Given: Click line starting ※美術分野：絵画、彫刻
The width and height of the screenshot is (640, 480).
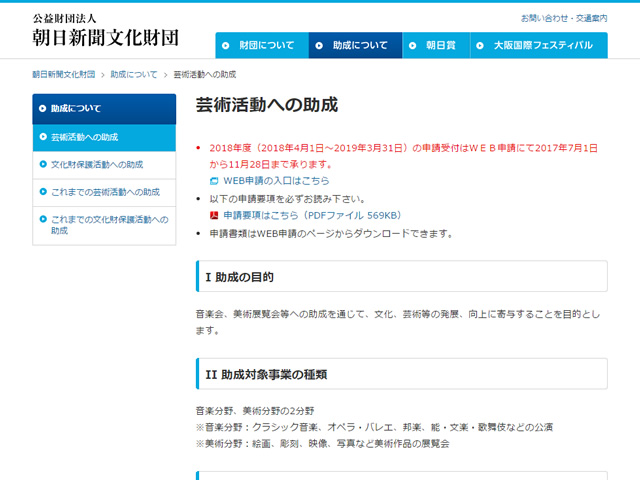Looking at the screenshot, I should (x=322, y=444).
